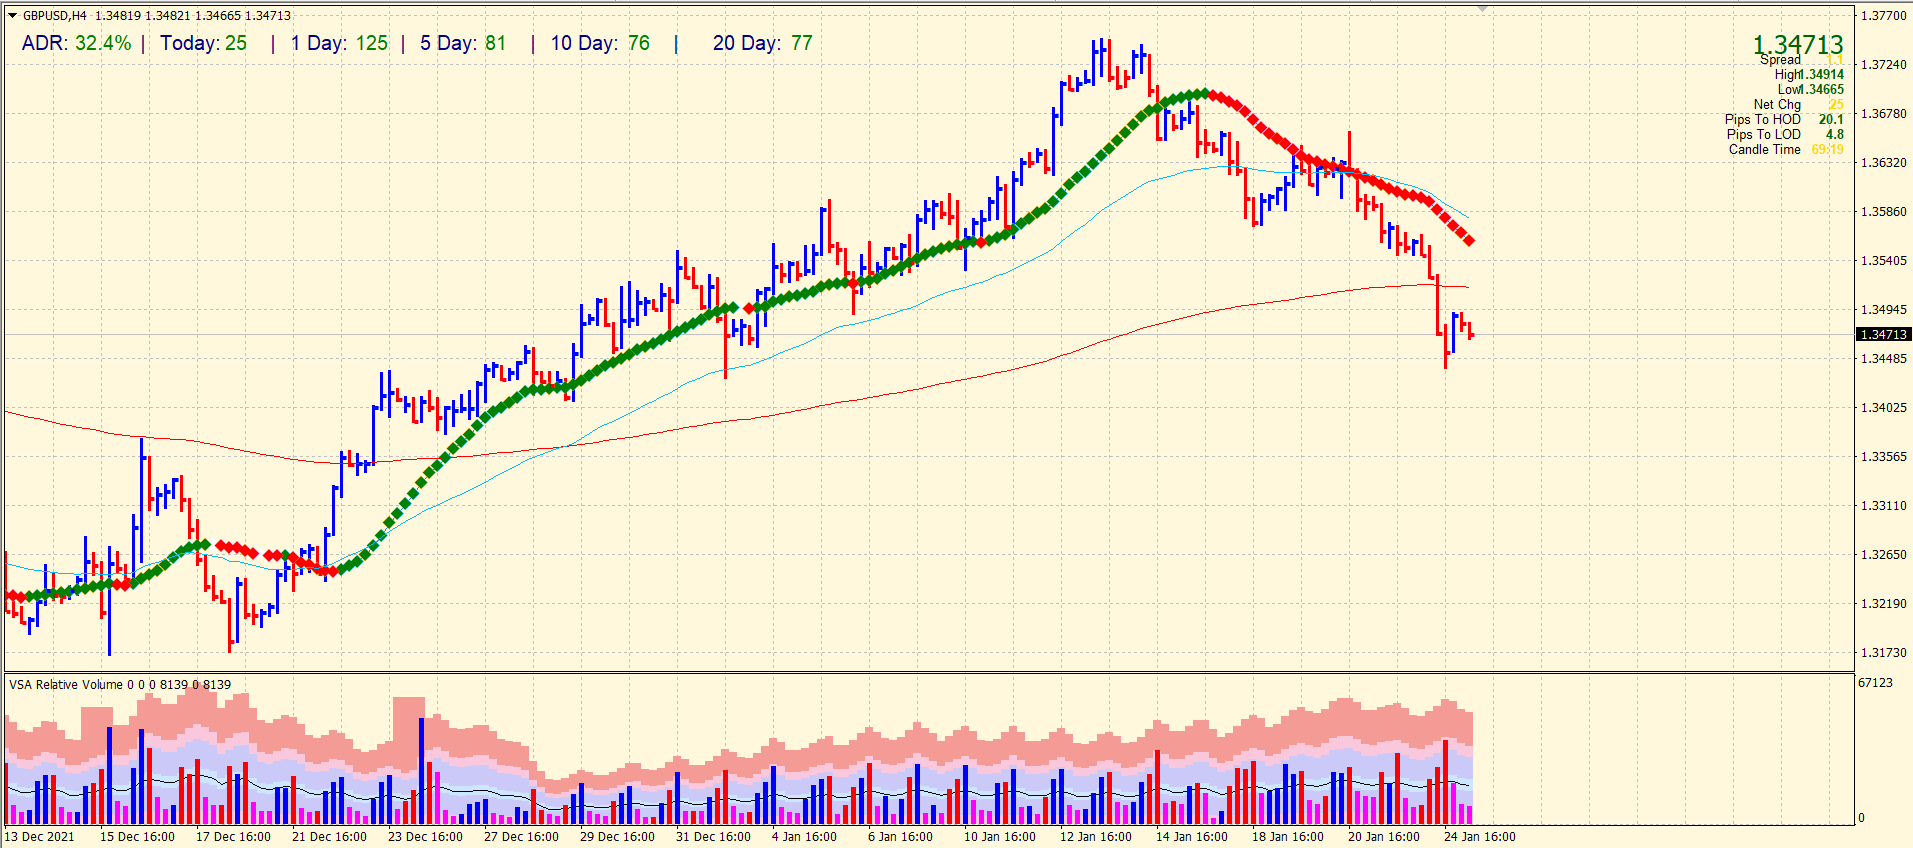Click the 1.31730 price axis label
This screenshot has width=1913, height=848.
click(x=1883, y=652)
